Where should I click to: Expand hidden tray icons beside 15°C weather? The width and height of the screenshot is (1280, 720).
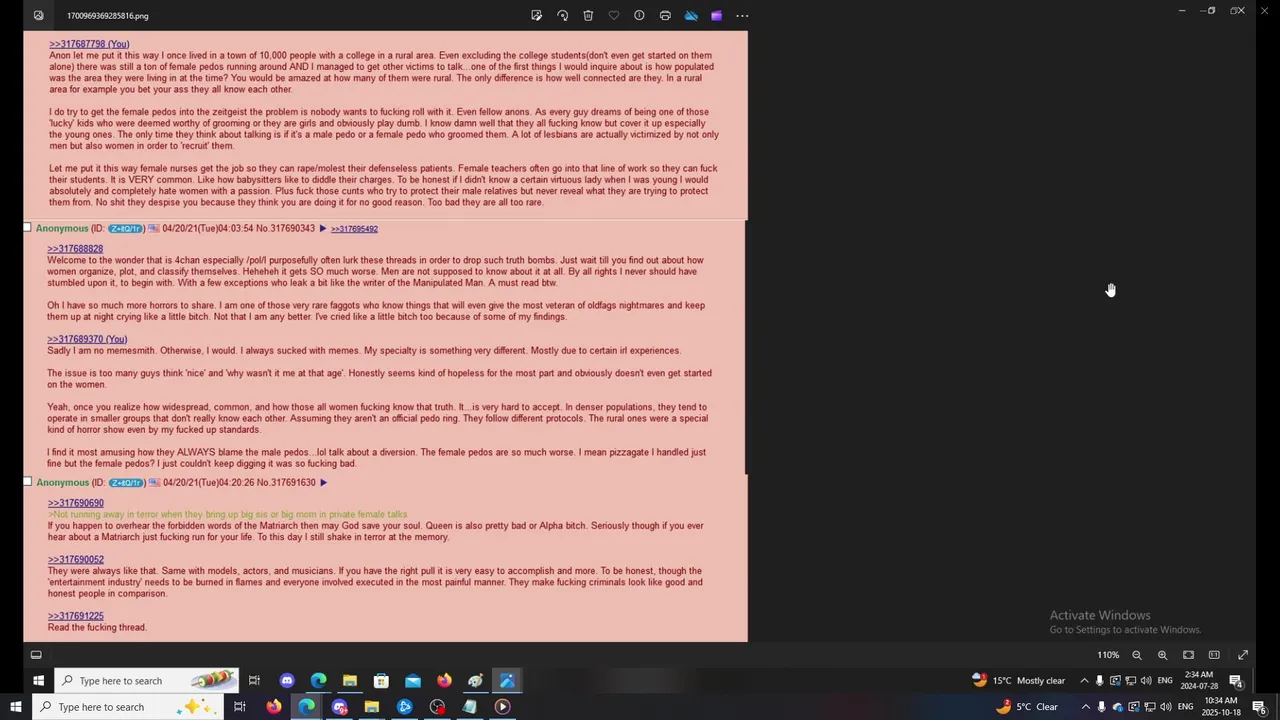pyautogui.click(x=1084, y=681)
